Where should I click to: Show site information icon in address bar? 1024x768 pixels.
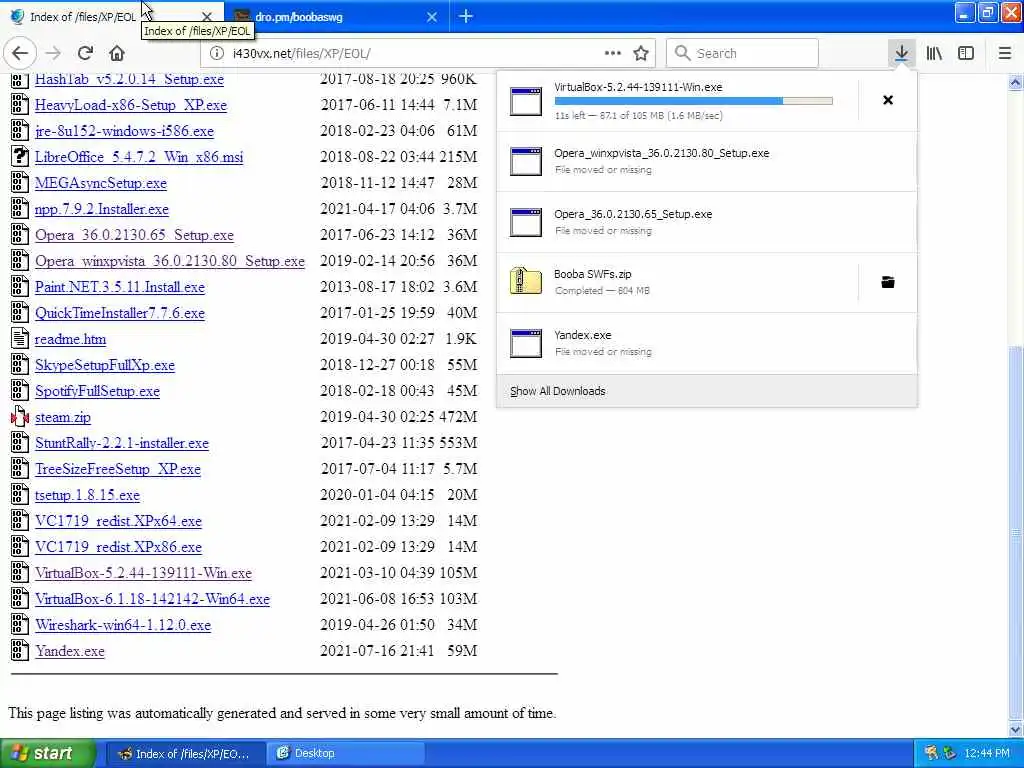pos(216,54)
